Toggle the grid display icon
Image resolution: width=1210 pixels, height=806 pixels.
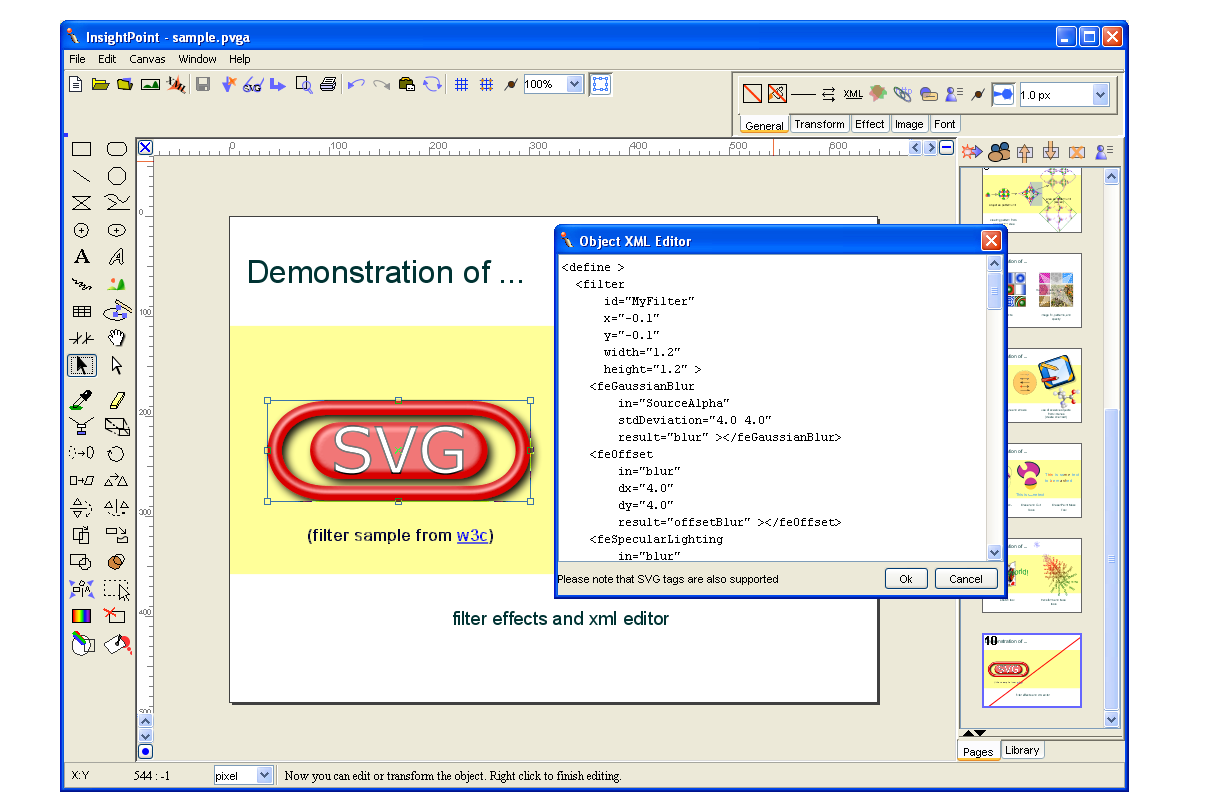click(x=461, y=85)
